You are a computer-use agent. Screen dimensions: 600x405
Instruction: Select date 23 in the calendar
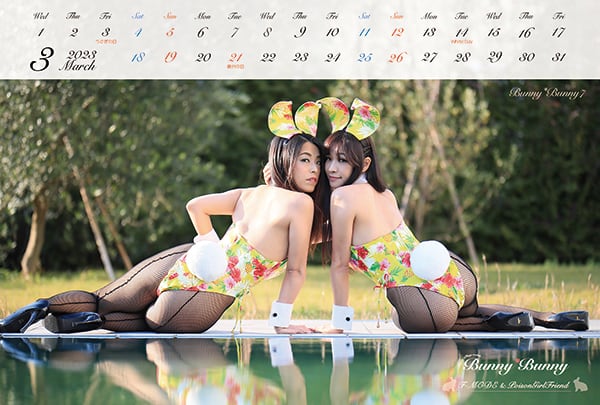[300, 57]
